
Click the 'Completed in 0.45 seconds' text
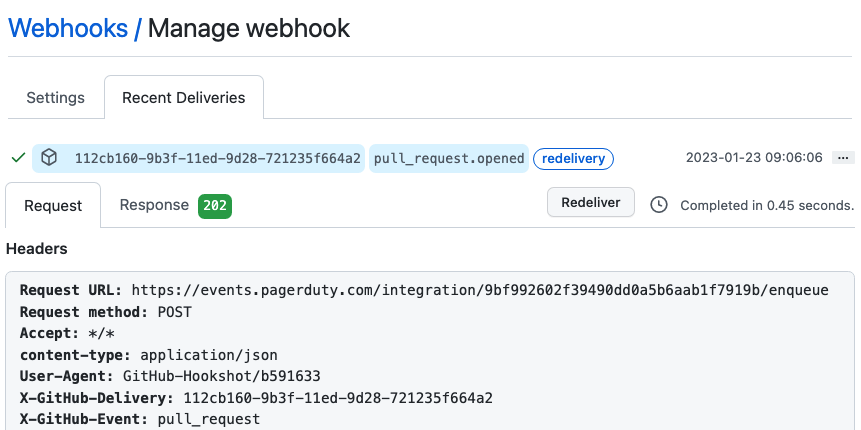click(x=766, y=205)
